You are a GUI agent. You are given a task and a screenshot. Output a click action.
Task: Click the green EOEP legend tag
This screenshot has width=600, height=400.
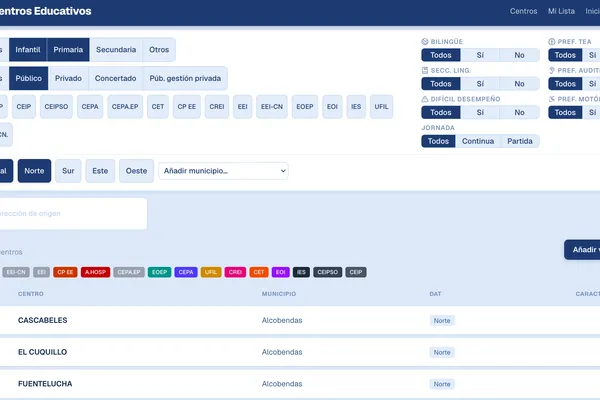coord(160,272)
